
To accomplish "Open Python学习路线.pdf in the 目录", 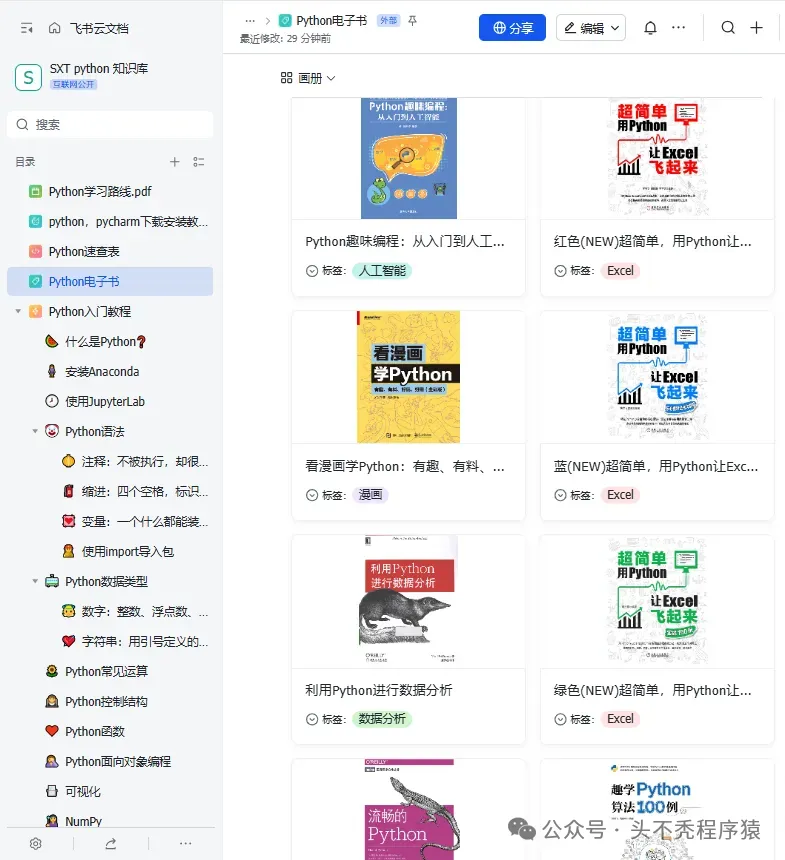I will [x=110, y=191].
